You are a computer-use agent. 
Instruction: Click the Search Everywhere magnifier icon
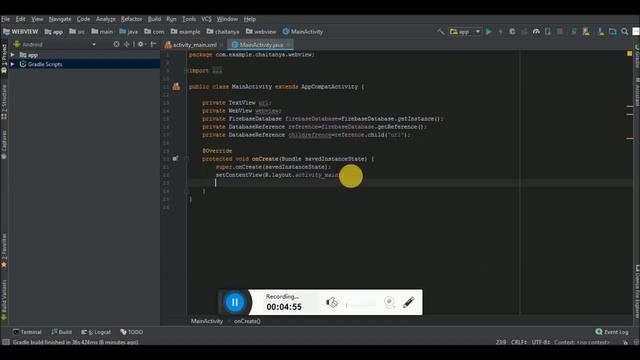tap(624, 31)
